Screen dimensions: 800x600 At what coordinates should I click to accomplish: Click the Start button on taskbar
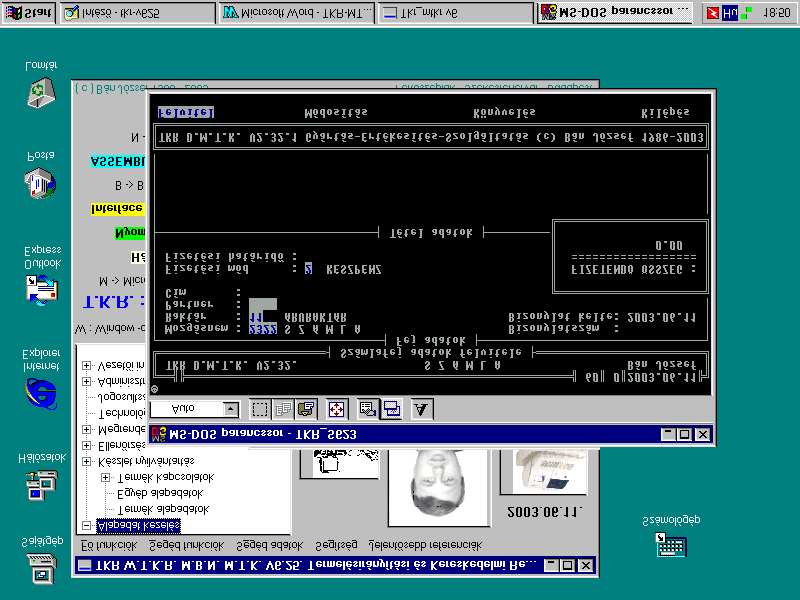[29, 13]
